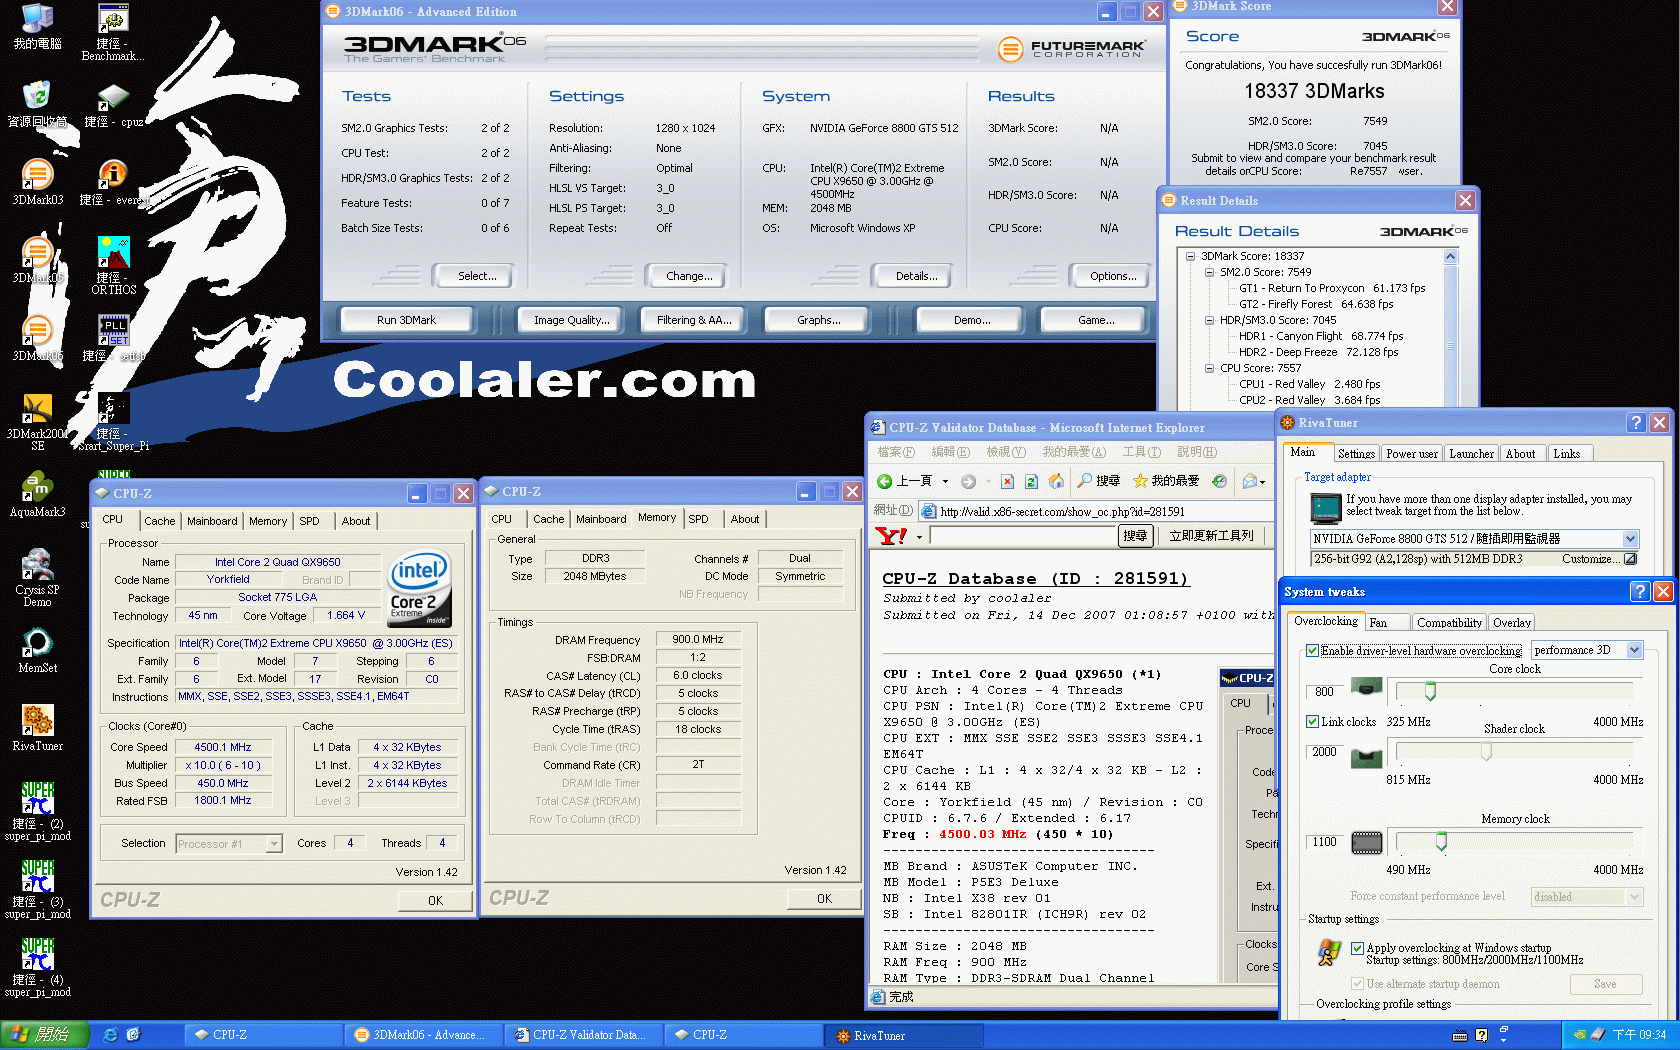Click the Internet Explorer quick launch taskbar icon
1680x1050 pixels.
coord(111,1035)
